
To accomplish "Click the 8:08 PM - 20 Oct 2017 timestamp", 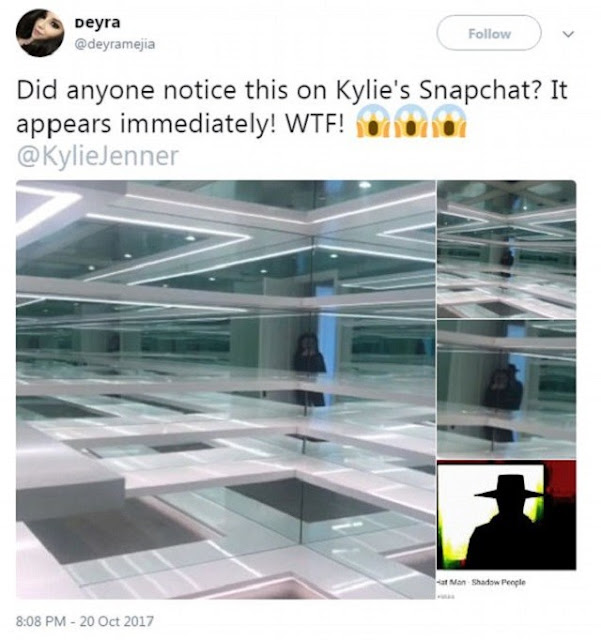I will pos(85,621).
